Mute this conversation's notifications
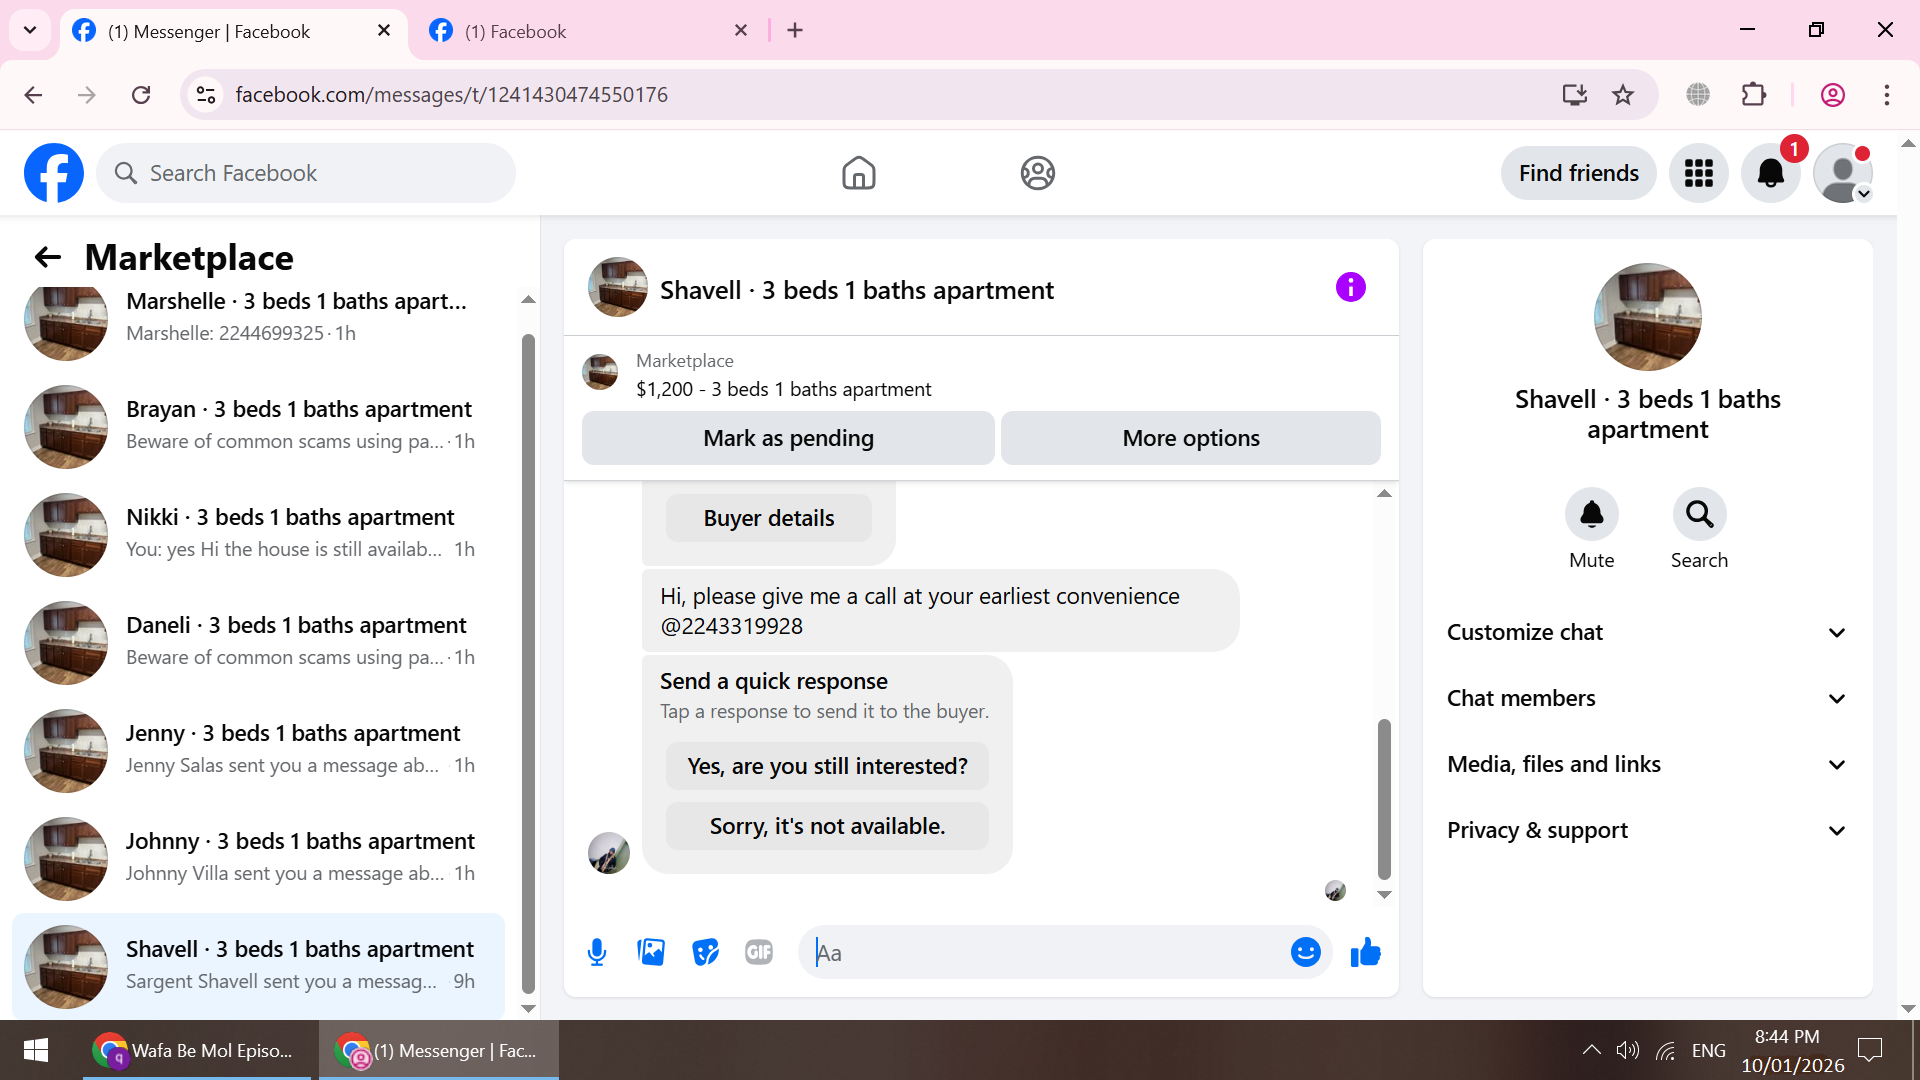Viewport: 1920px width, 1080px height. [x=1591, y=515]
